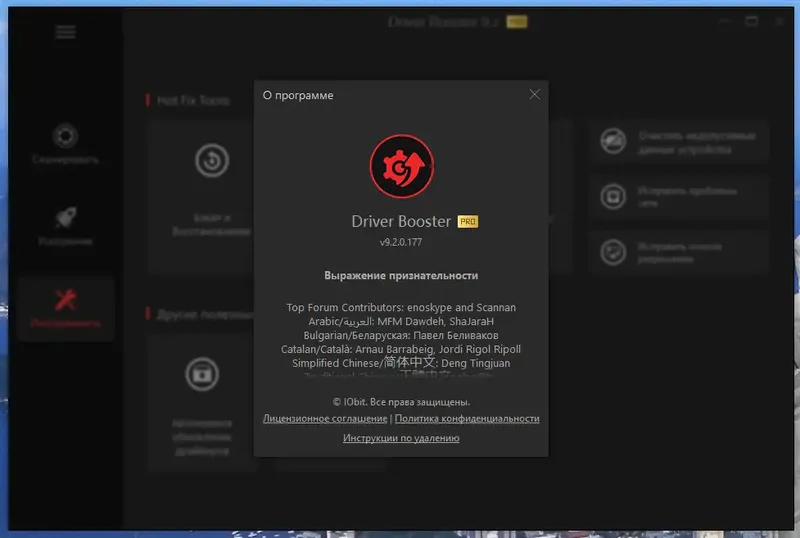Click the IObit copyright notice text
This screenshot has height=538, width=800.
click(401, 402)
